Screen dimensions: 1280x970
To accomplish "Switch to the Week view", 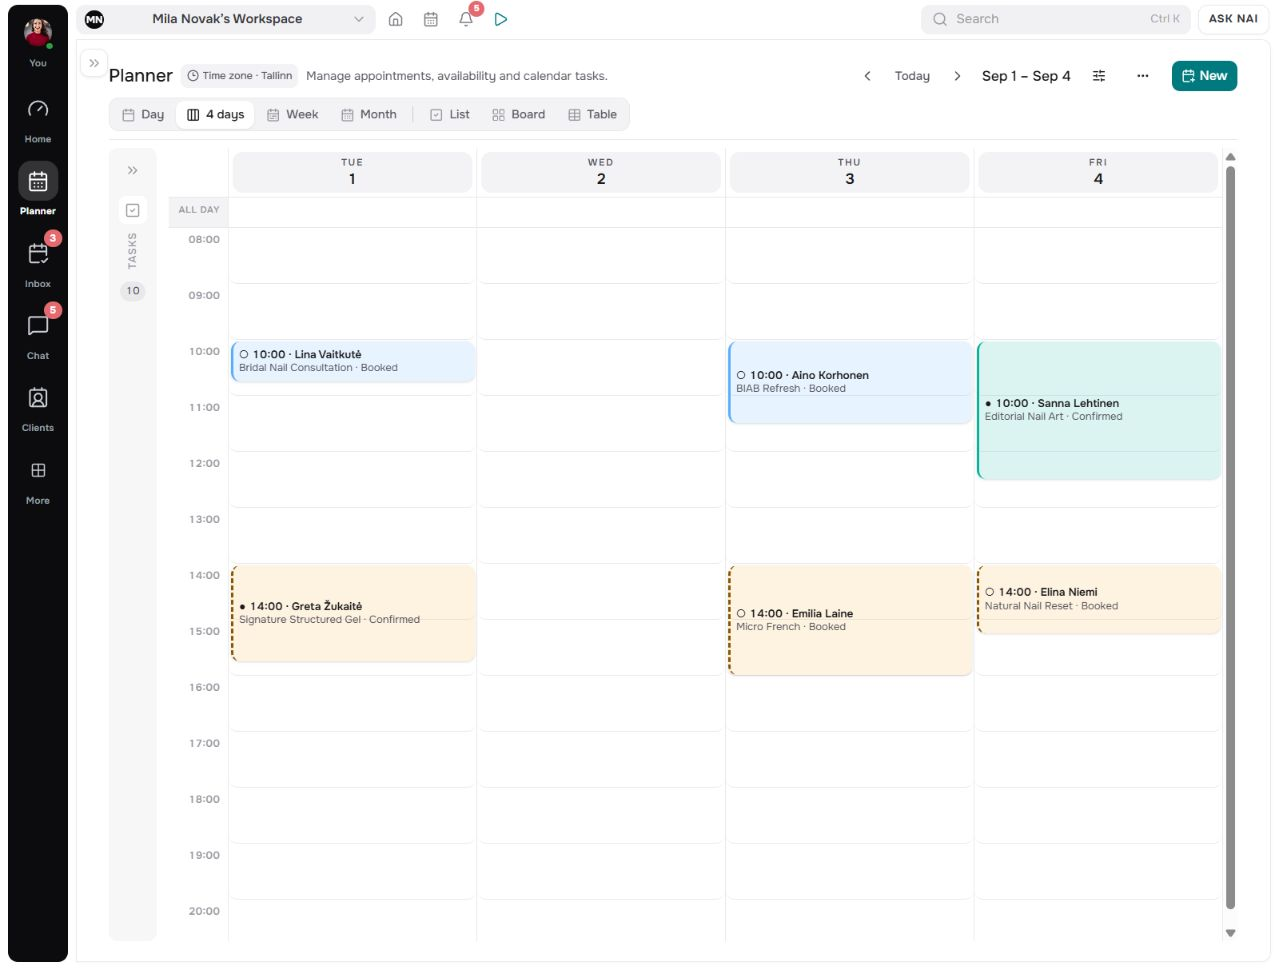I will [292, 115].
